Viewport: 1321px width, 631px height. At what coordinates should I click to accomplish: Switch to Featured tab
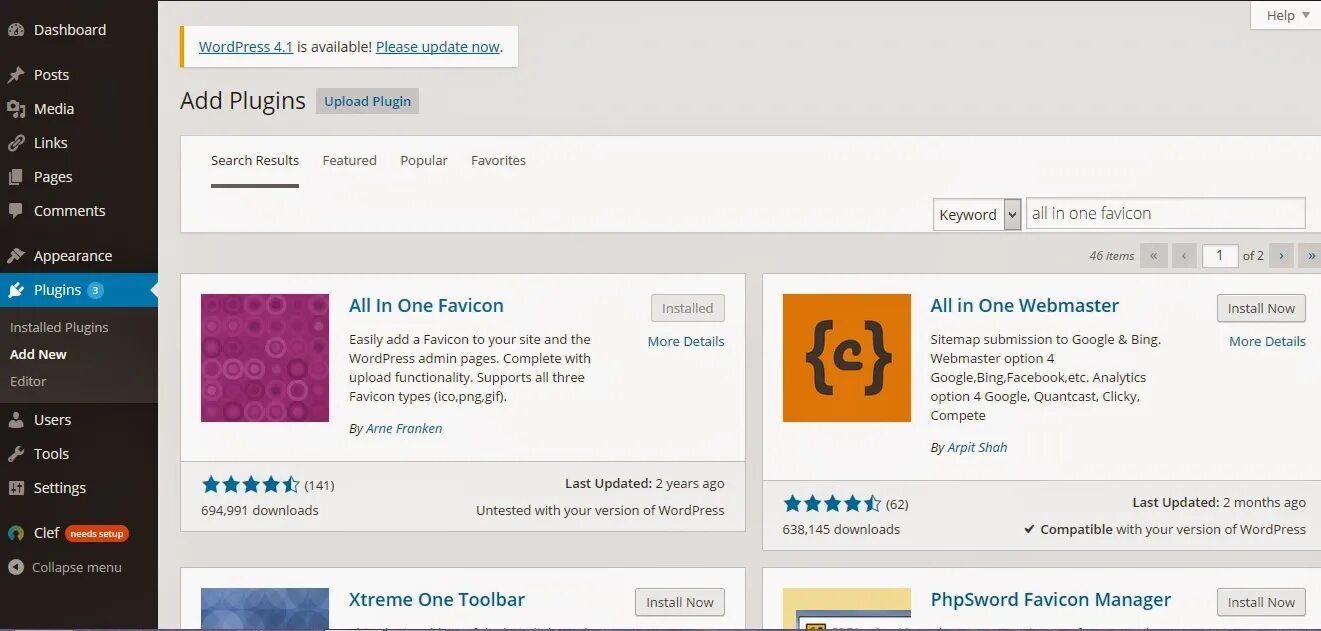pos(350,160)
